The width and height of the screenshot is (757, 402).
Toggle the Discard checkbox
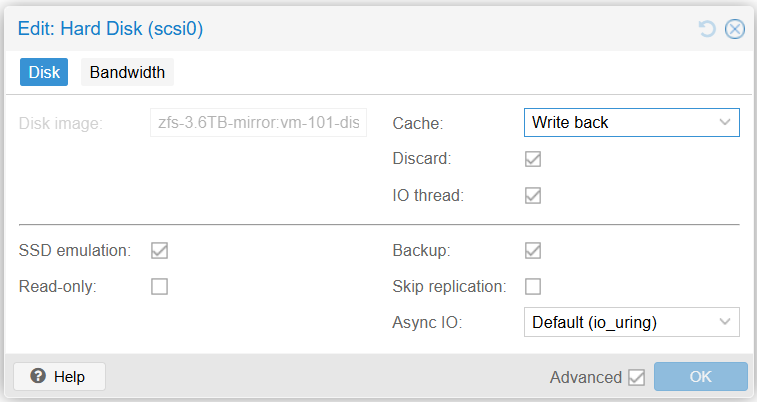(533, 159)
